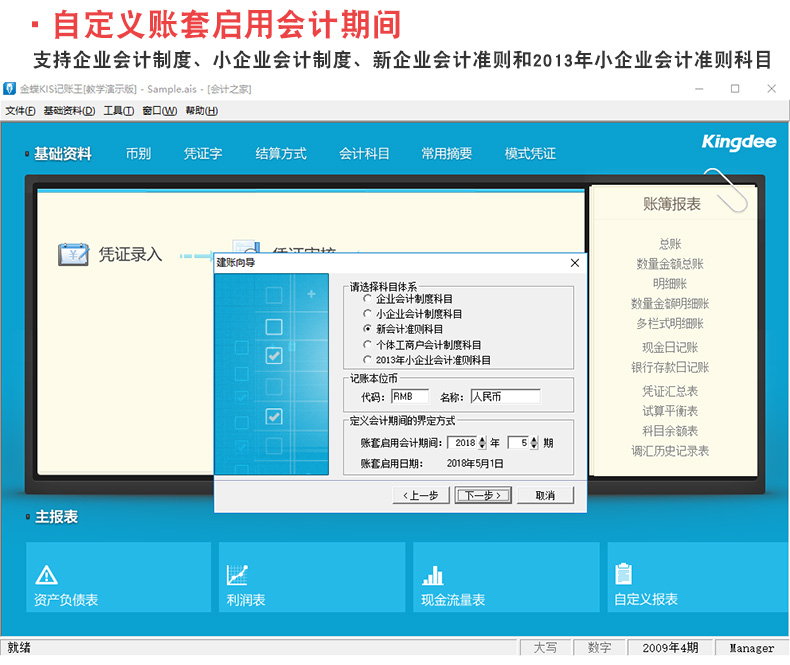The height and width of the screenshot is (665, 790).
Task: Select 小企业会计制度科目 radio option
Action: click(x=367, y=314)
